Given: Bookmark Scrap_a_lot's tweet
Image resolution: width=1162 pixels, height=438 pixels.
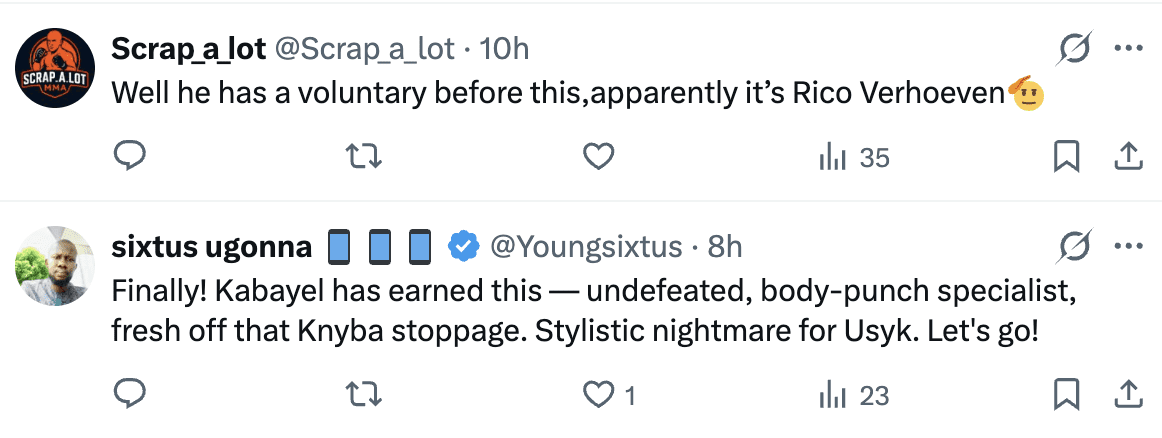Looking at the screenshot, I should (x=1067, y=157).
